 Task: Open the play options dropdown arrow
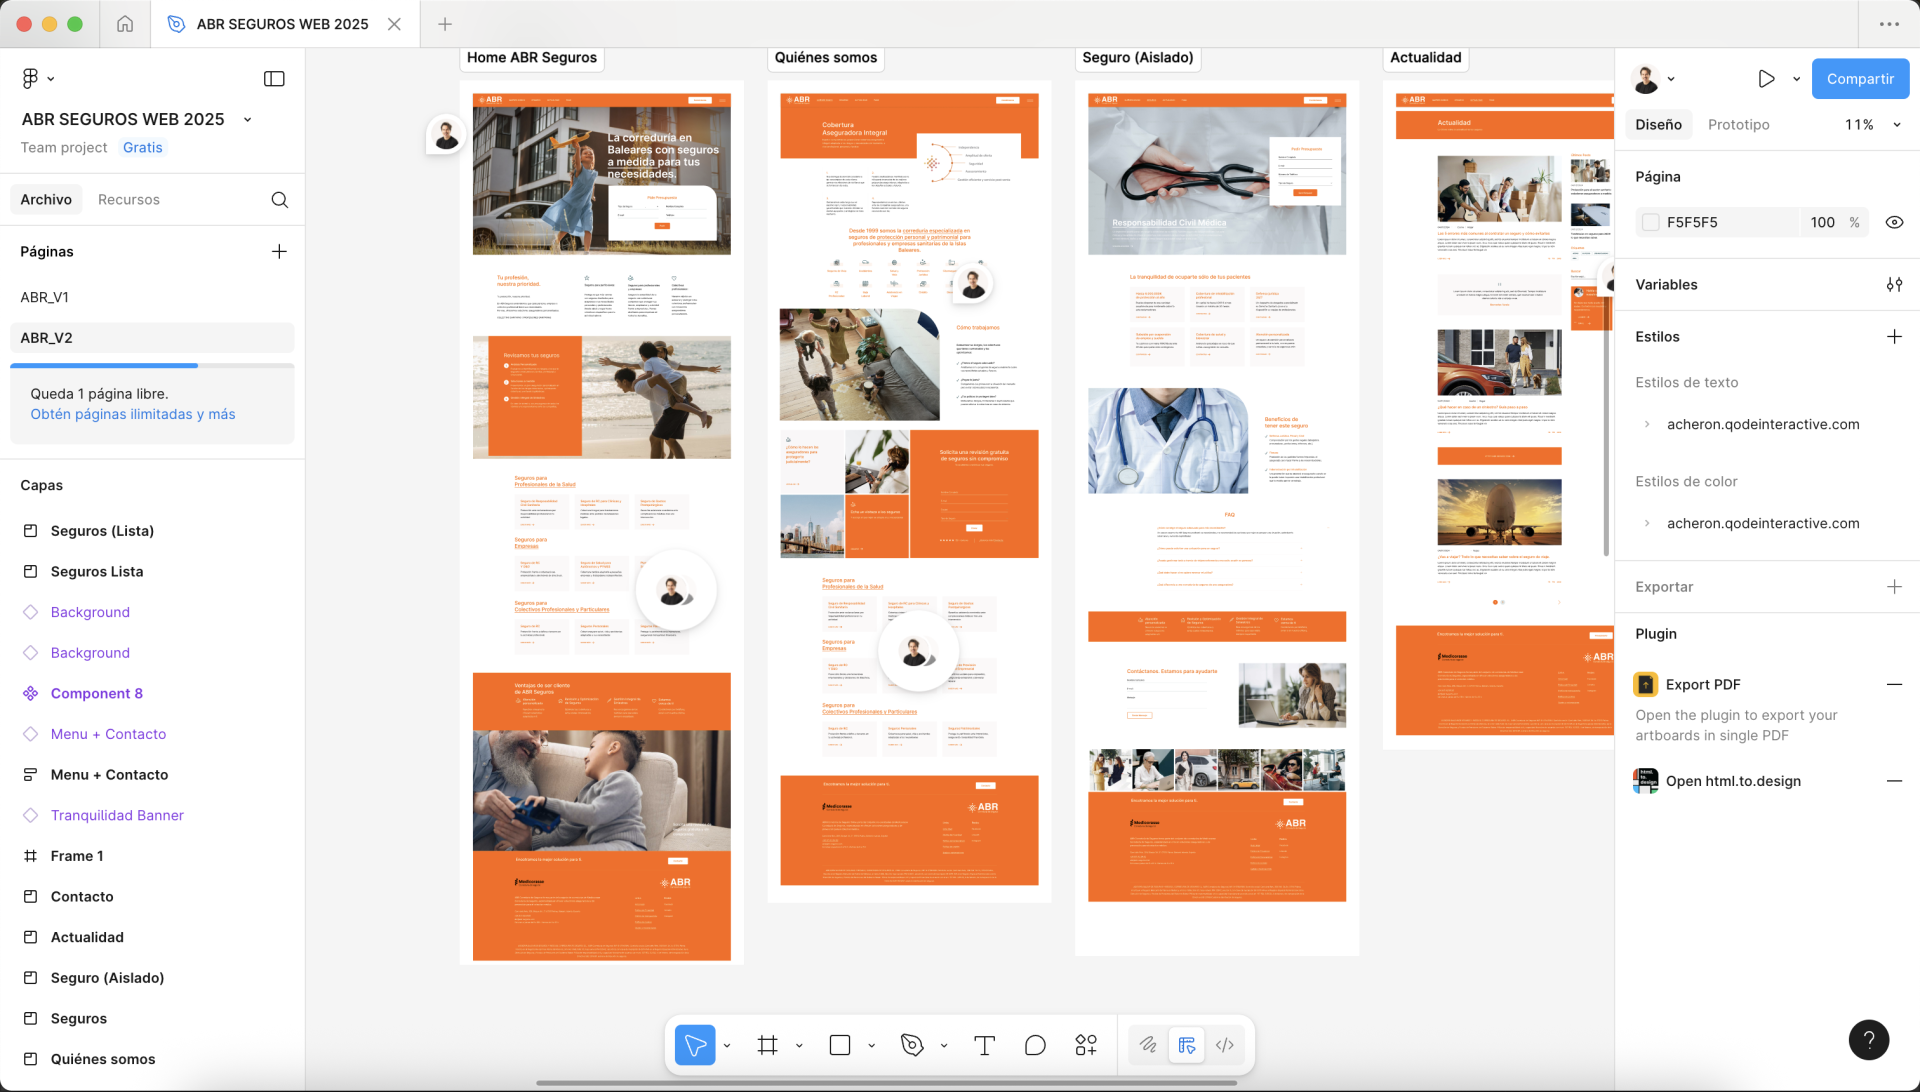1796,79
